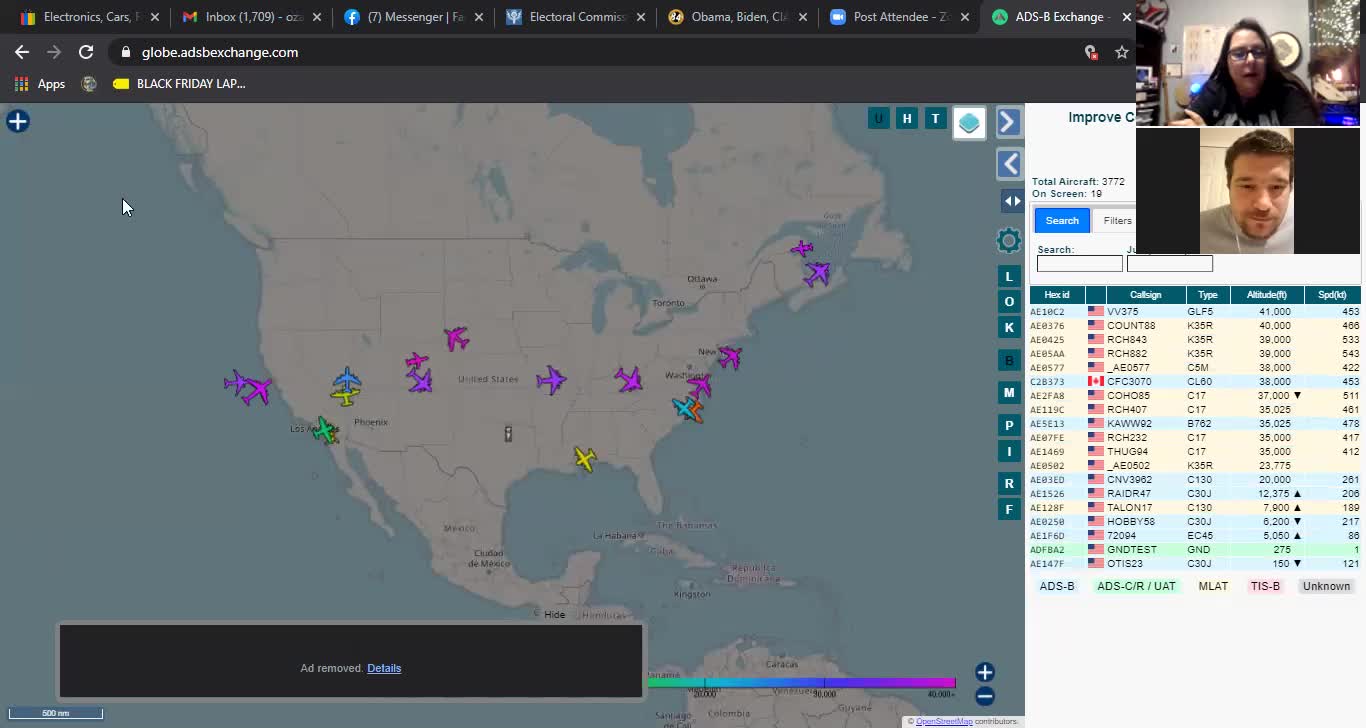The height and width of the screenshot is (728, 1366).
Task: Click the Search input field
Action: (1079, 264)
